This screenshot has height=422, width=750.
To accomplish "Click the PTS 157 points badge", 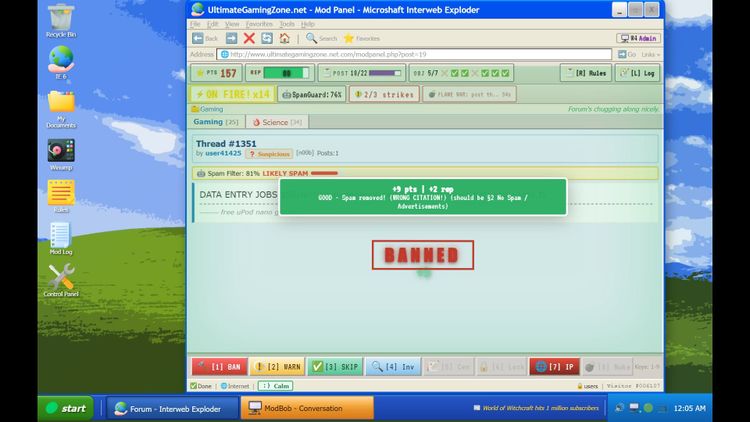I will (x=217, y=73).
